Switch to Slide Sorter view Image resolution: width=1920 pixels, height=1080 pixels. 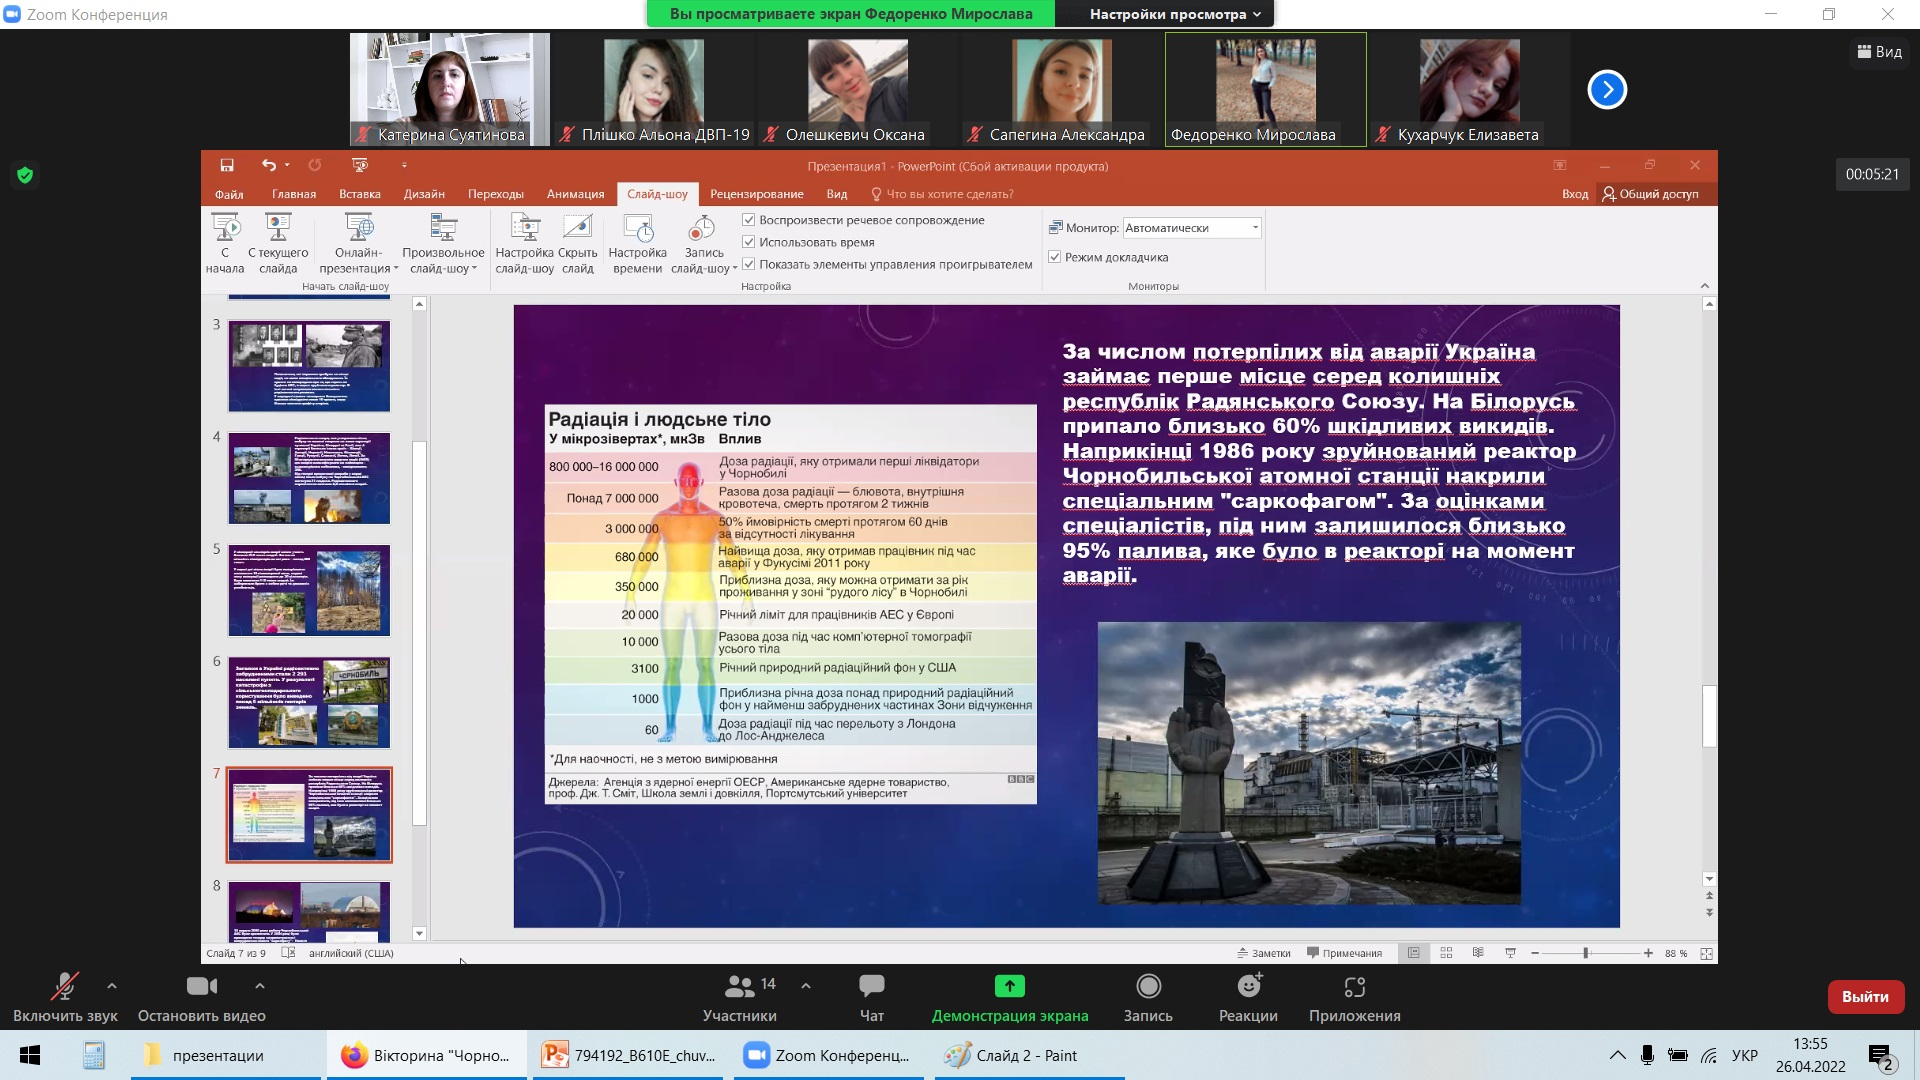point(1446,953)
